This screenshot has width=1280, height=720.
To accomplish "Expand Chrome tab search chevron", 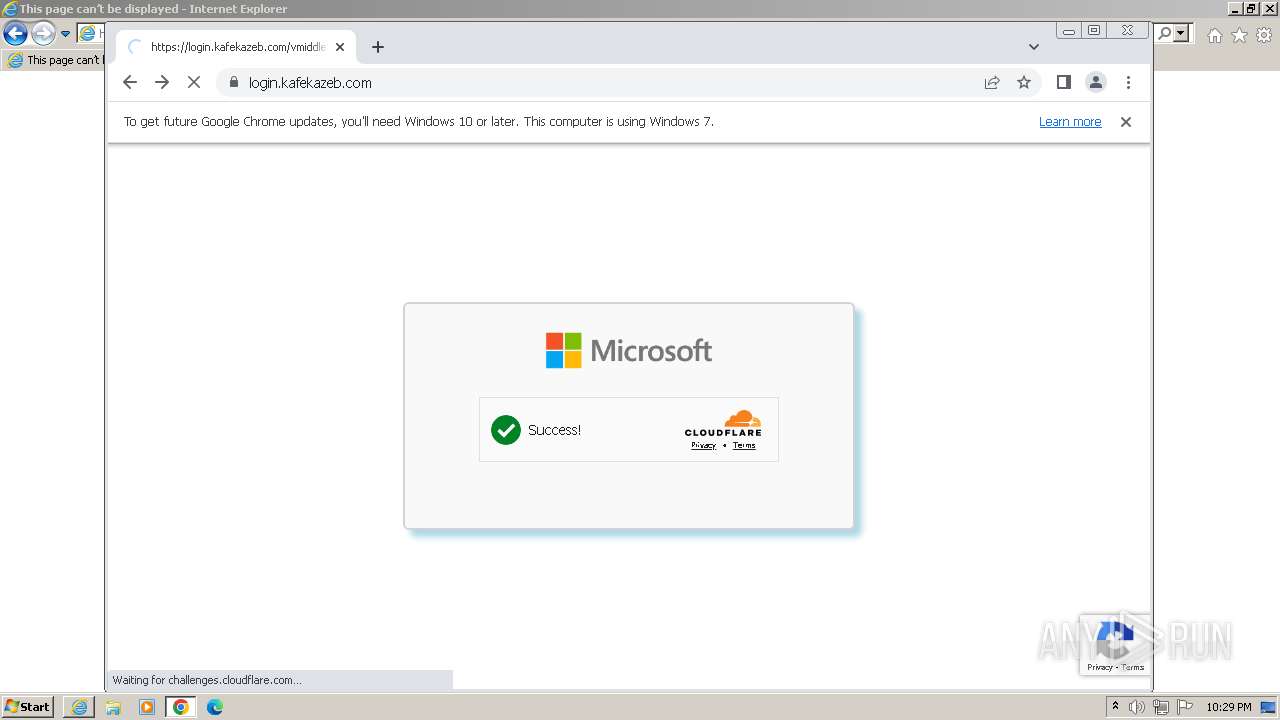I will (x=1034, y=47).
